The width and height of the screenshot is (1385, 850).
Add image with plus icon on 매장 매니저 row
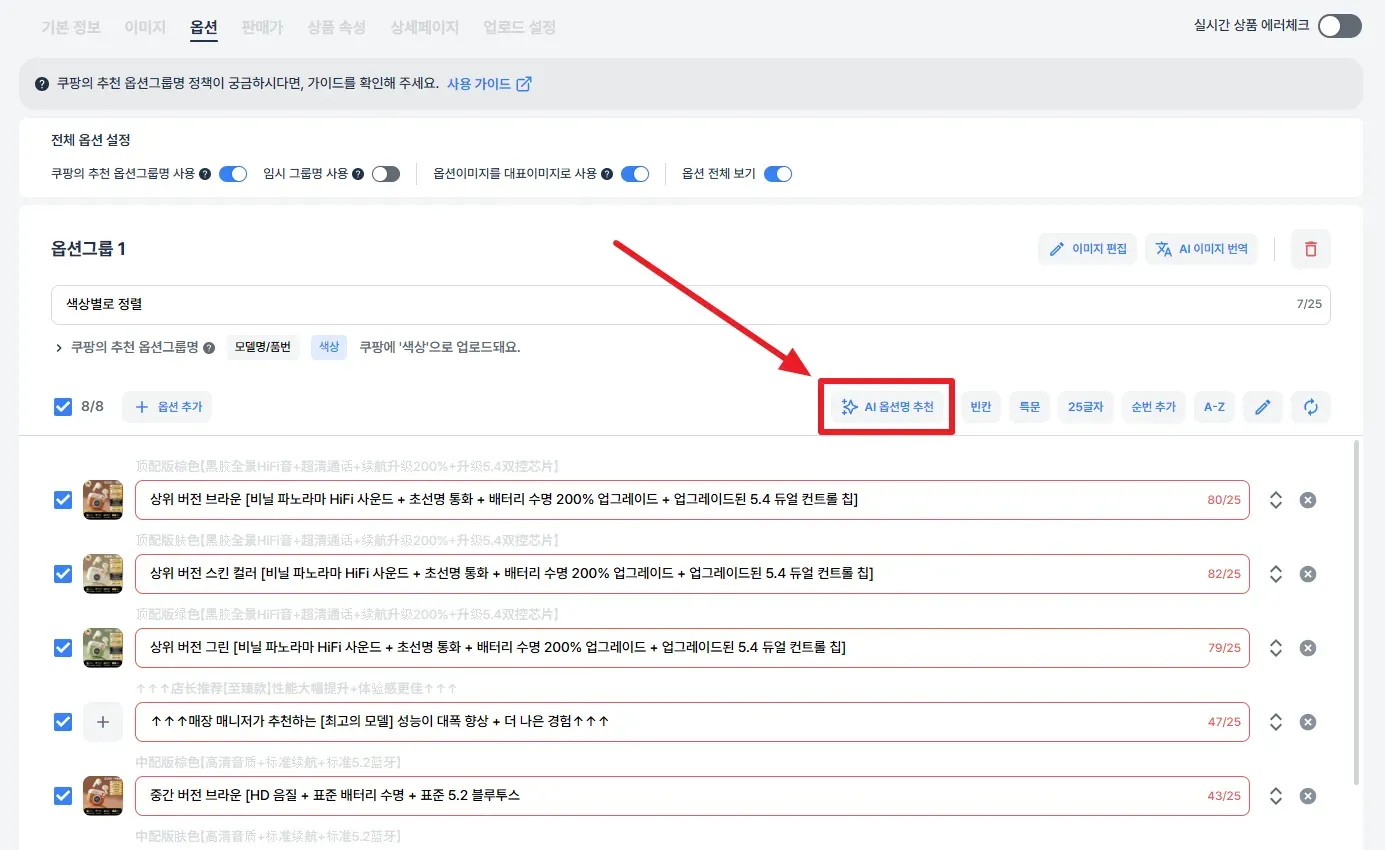(103, 722)
